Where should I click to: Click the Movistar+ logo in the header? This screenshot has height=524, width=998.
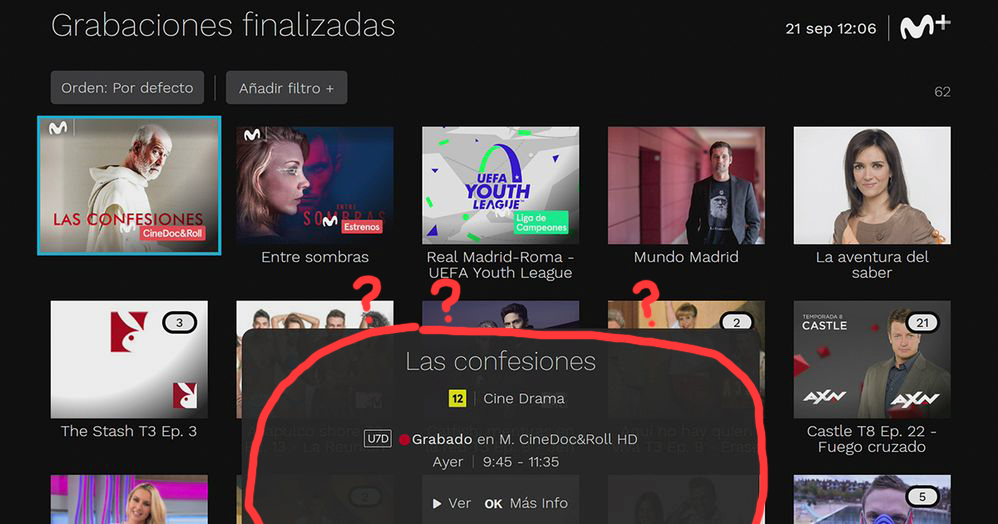click(925, 27)
